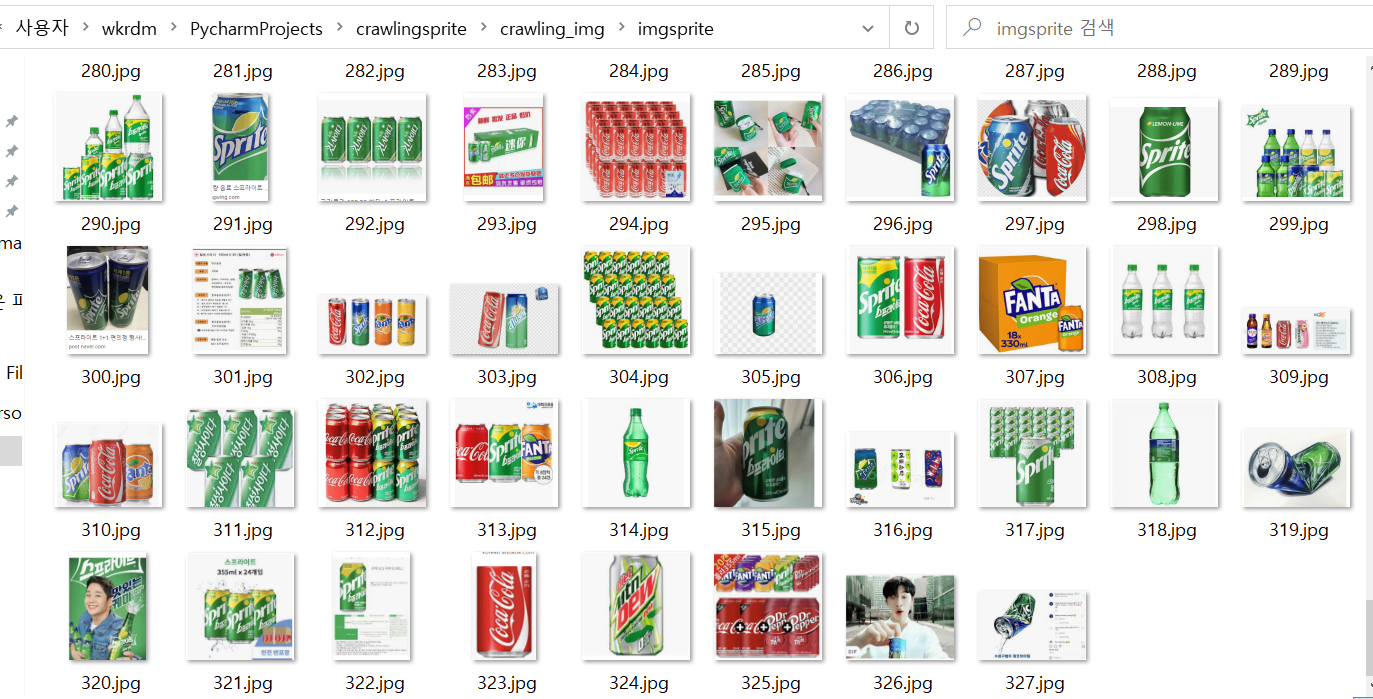Viewport: 1373px width, 699px height.
Task: Select 299.jpg Sprite bottle group thumbnail
Action: point(1296,152)
